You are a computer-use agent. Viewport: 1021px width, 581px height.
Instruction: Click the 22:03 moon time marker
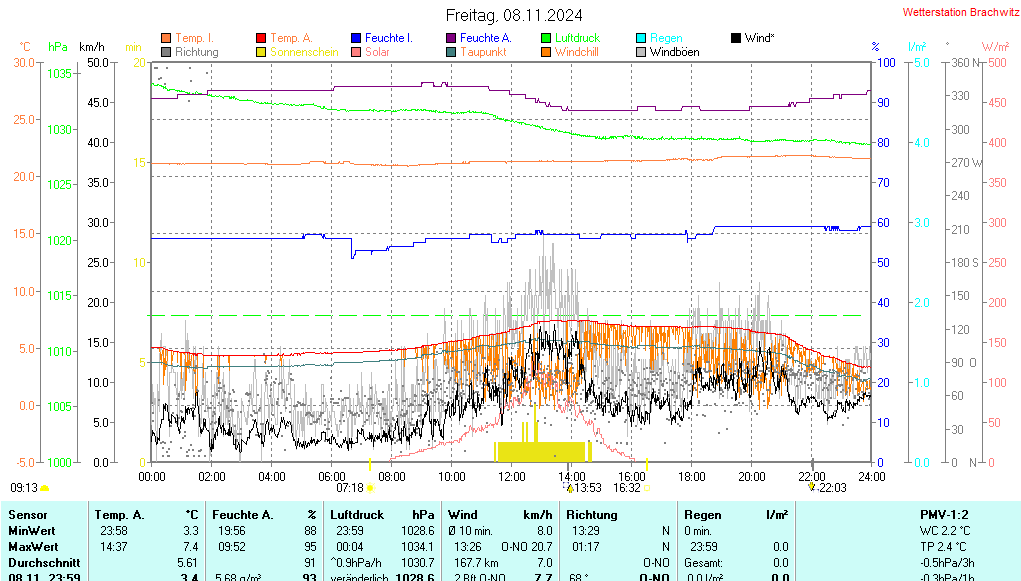(x=832, y=488)
